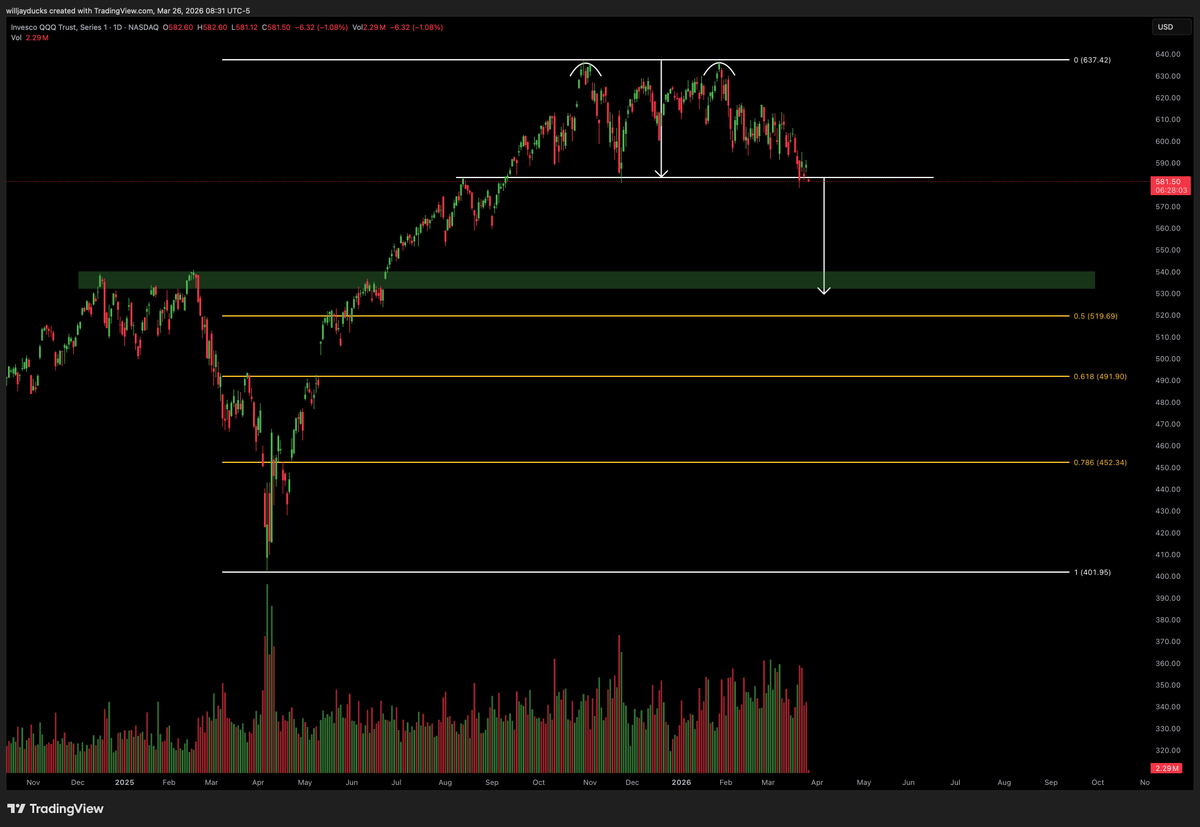Click the 460.00 price axis label
1200x827 pixels.
pos(1166,446)
